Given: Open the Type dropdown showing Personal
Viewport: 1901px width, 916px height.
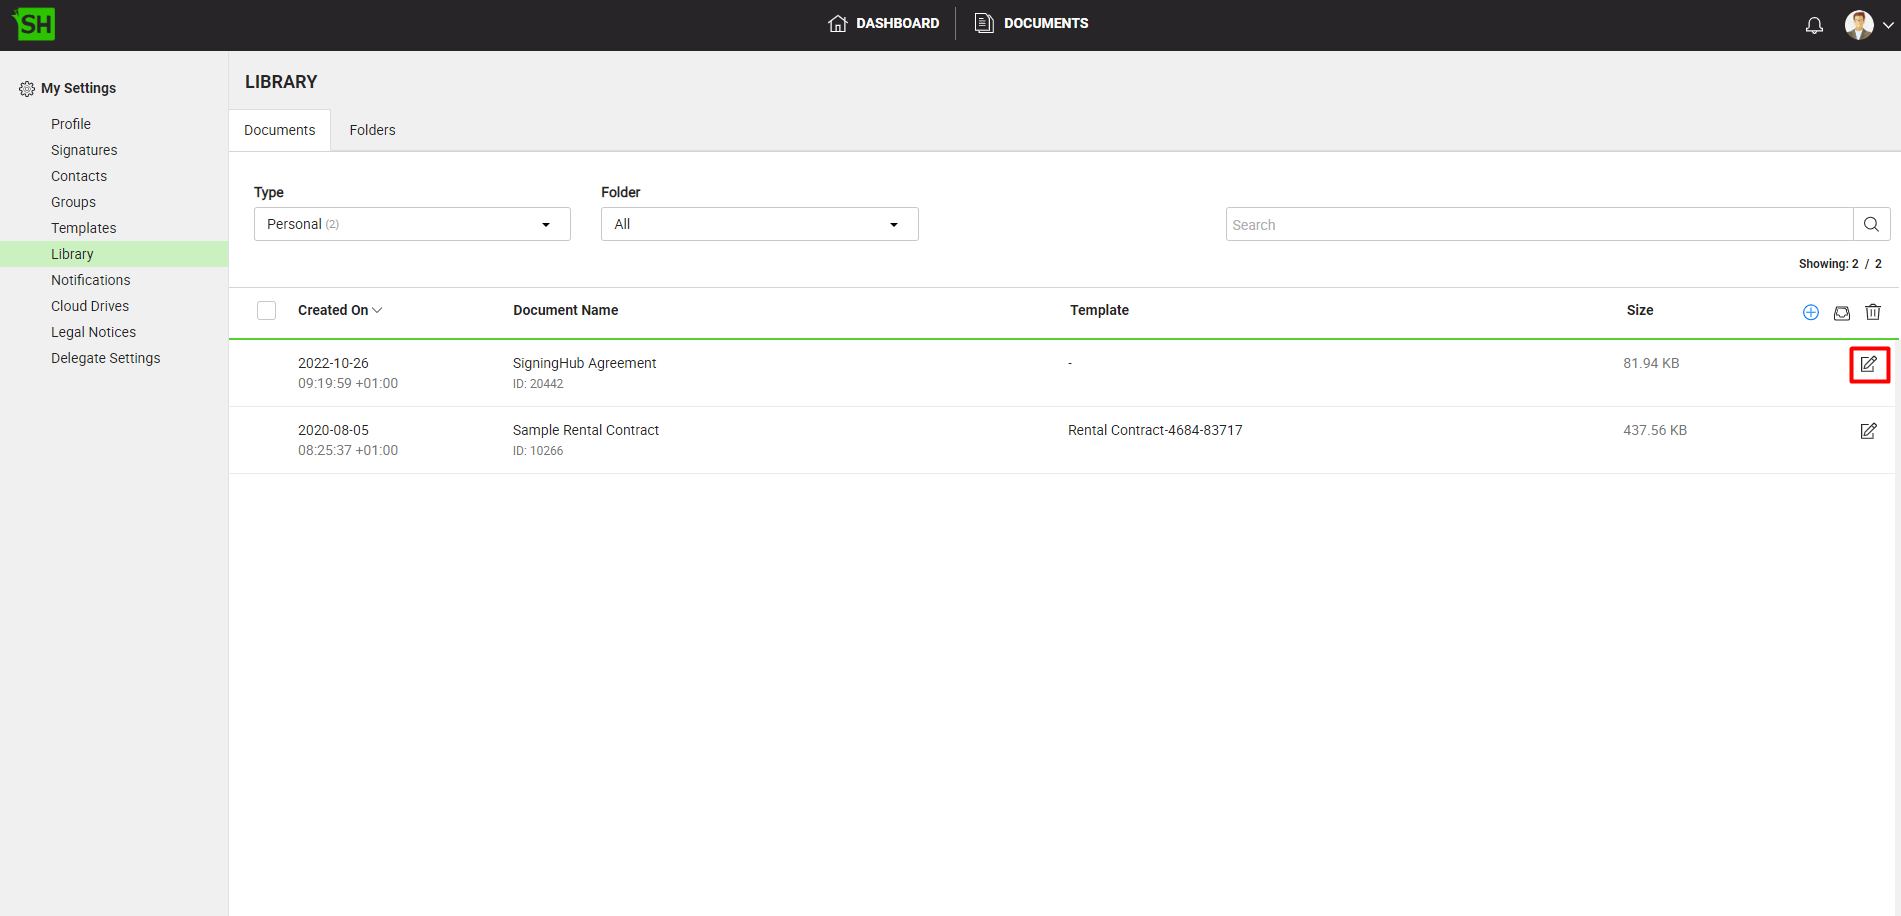Looking at the screenshot, I should point(412,224).
